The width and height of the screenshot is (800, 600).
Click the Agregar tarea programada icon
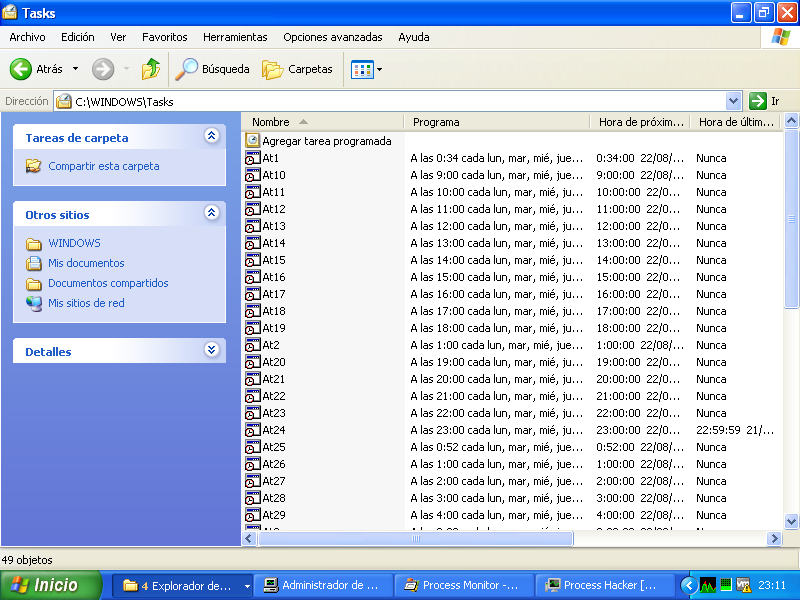[253, 141]
